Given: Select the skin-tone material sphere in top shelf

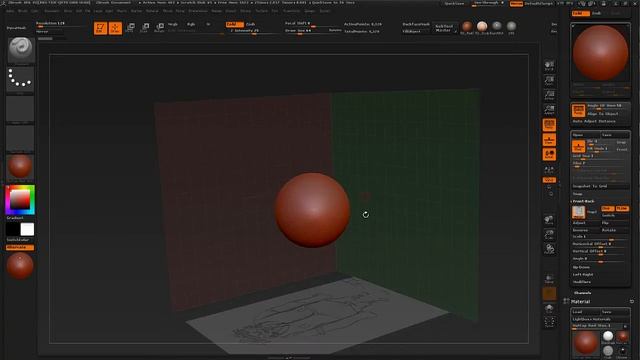Looking at the screenshot, I should point(482,27).
